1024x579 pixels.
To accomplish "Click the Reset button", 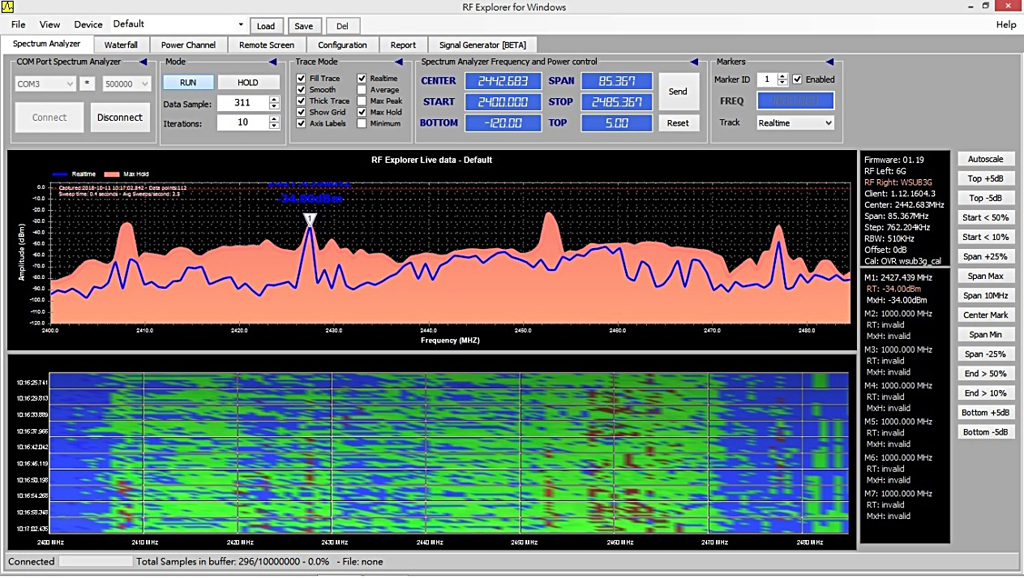I will point(678,123).
